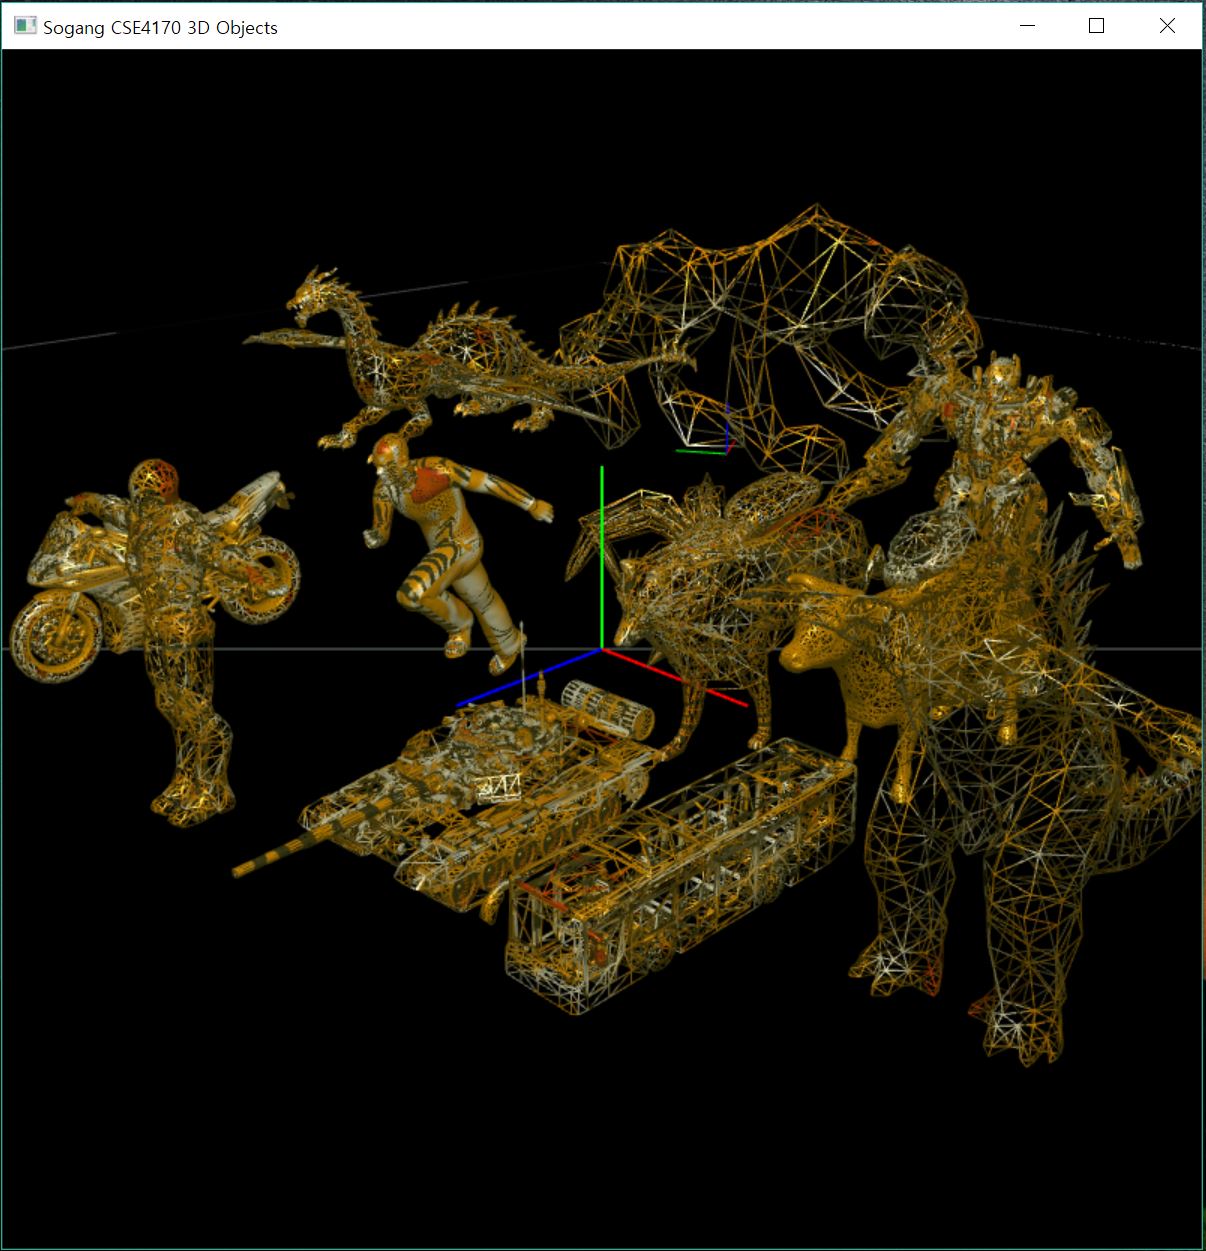Click the application icon in the title bar

point(24,26)
